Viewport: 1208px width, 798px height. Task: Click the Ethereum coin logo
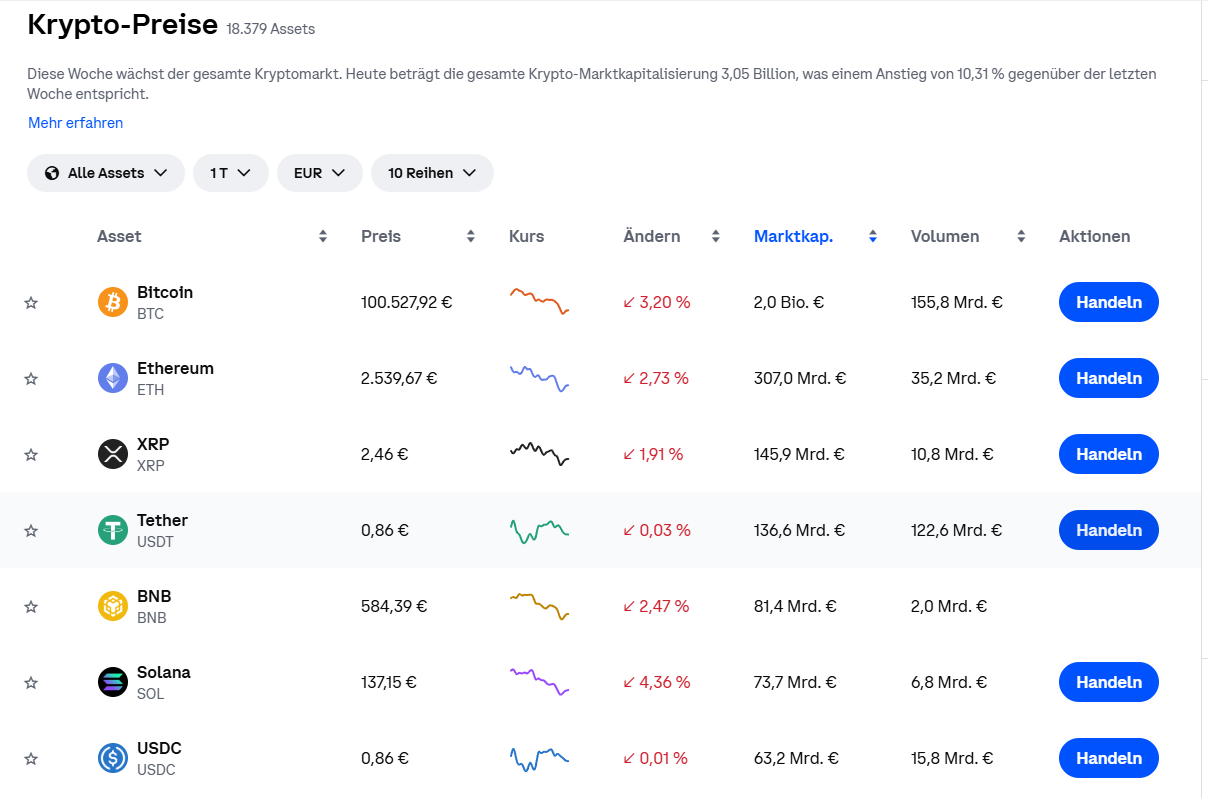(113, 378)
